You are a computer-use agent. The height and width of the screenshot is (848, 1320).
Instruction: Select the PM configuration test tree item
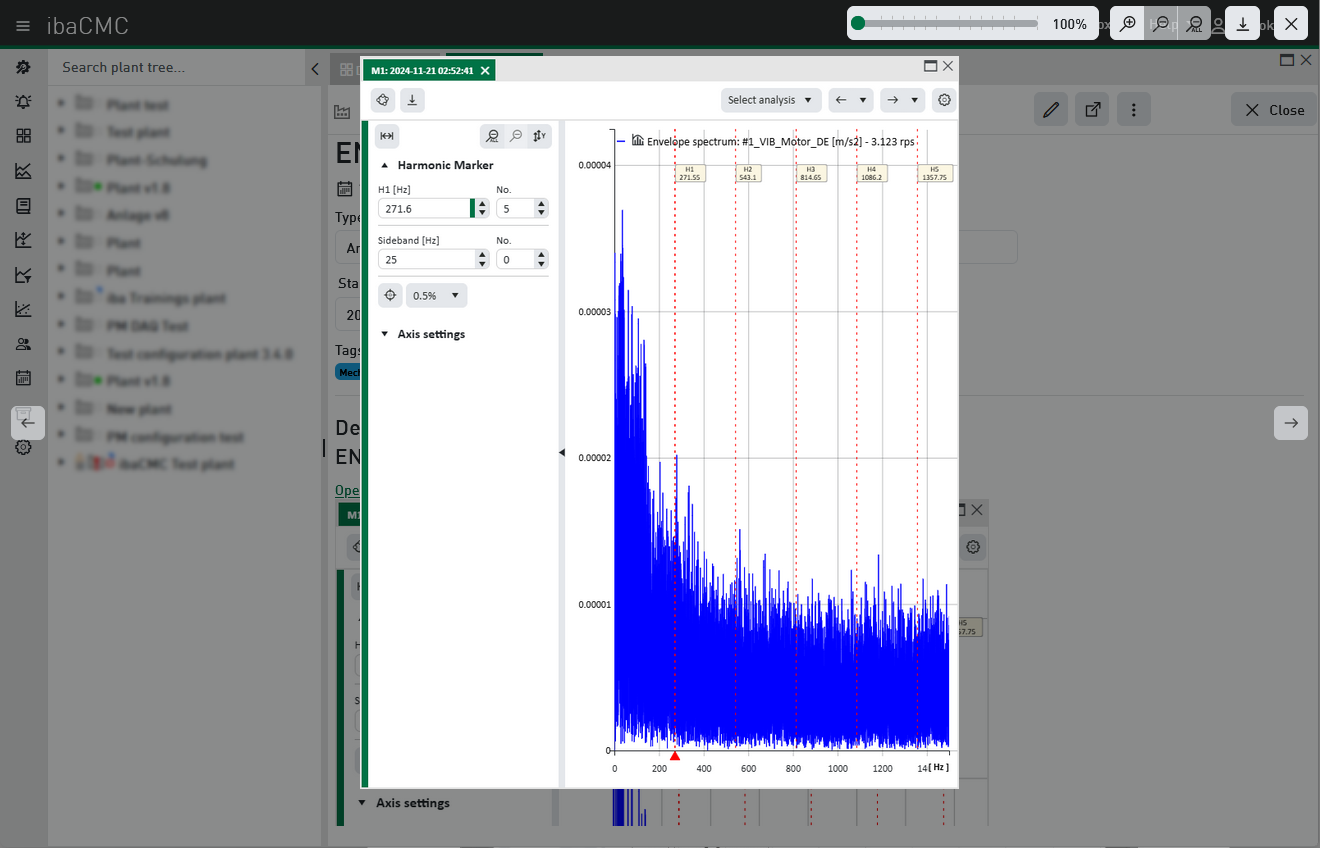pos(176,437)
